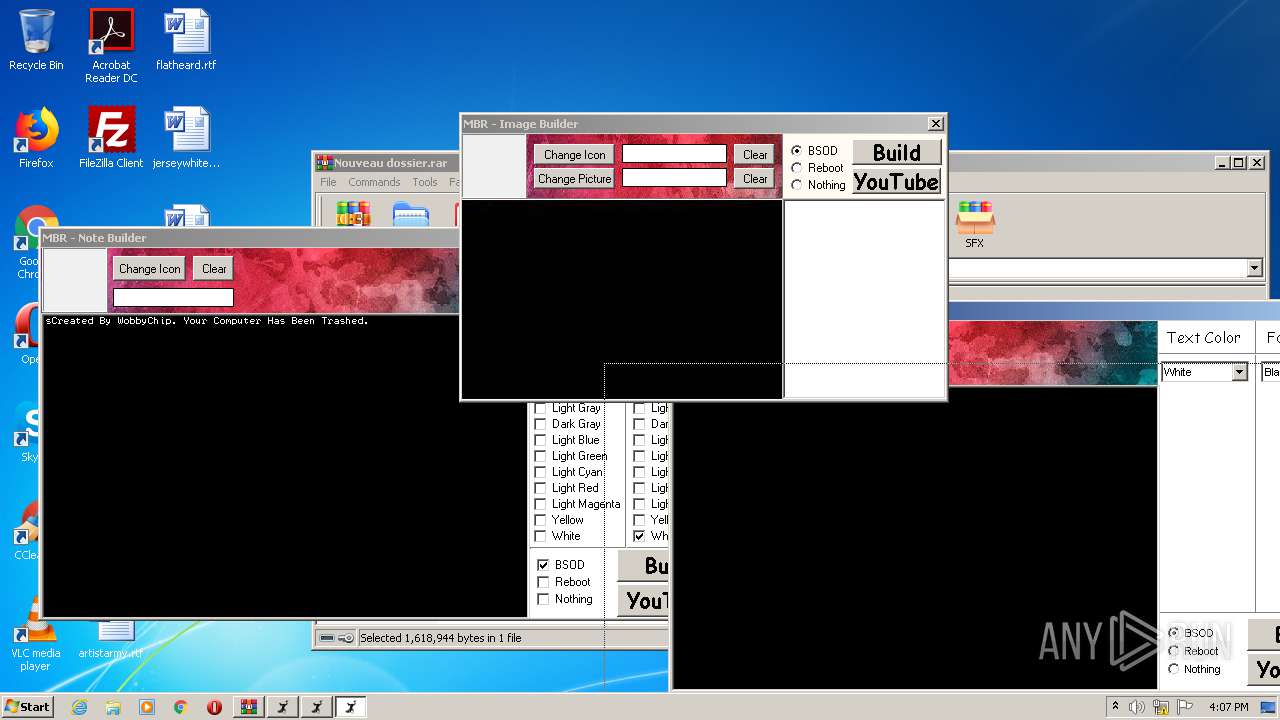
Task: Launch Firefox from desktop
Action: [36, 138]
